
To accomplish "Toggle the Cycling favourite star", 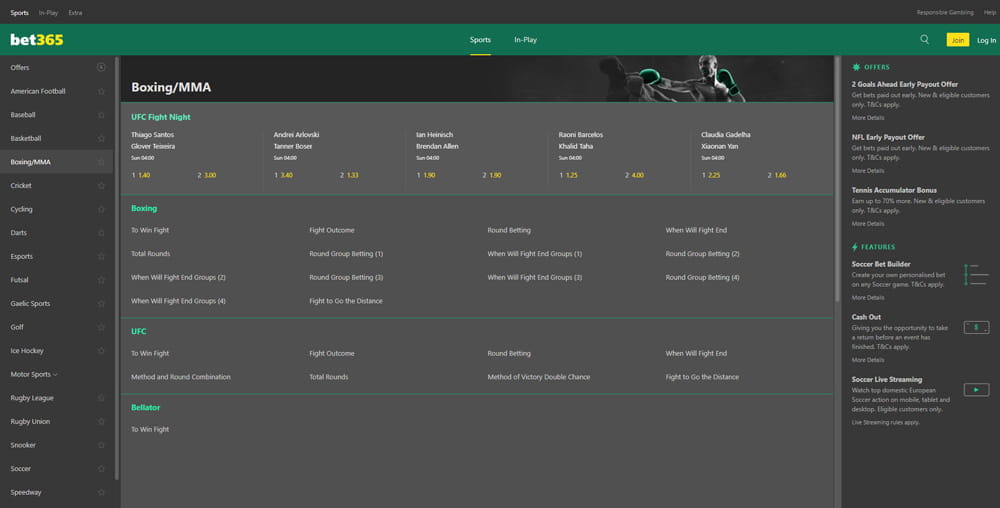I will [101, 209].
